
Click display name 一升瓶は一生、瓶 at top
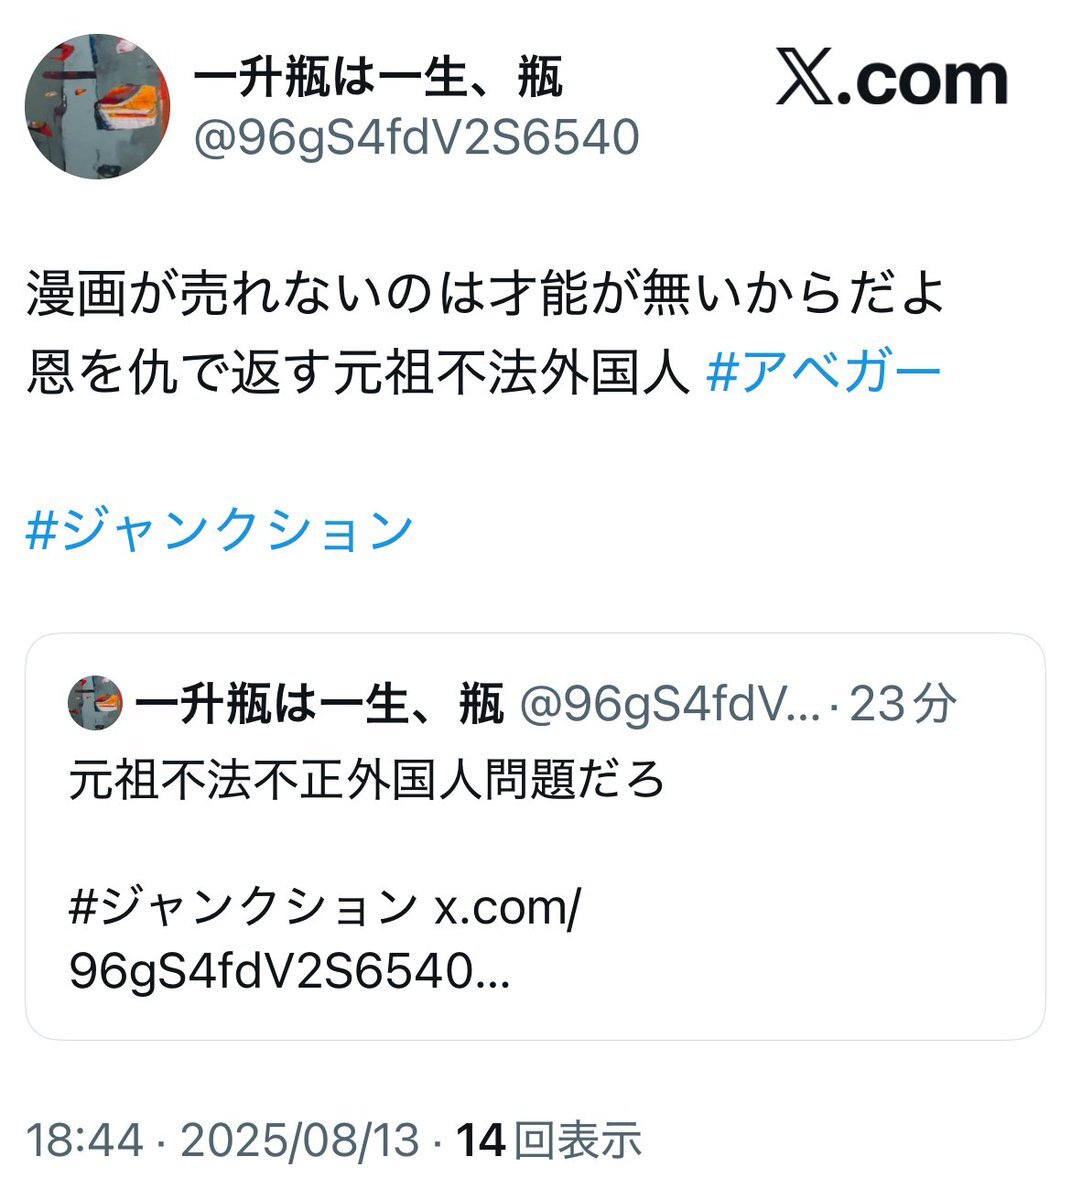(378, 77)
